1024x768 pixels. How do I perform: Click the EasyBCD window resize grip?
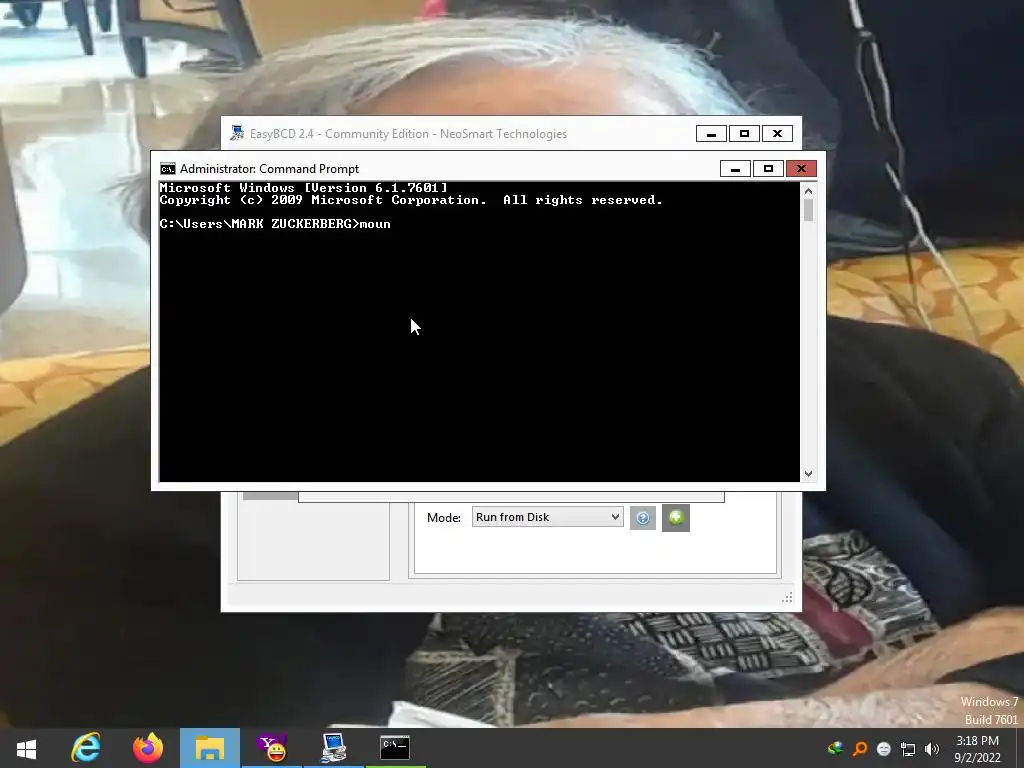point(788,598)
